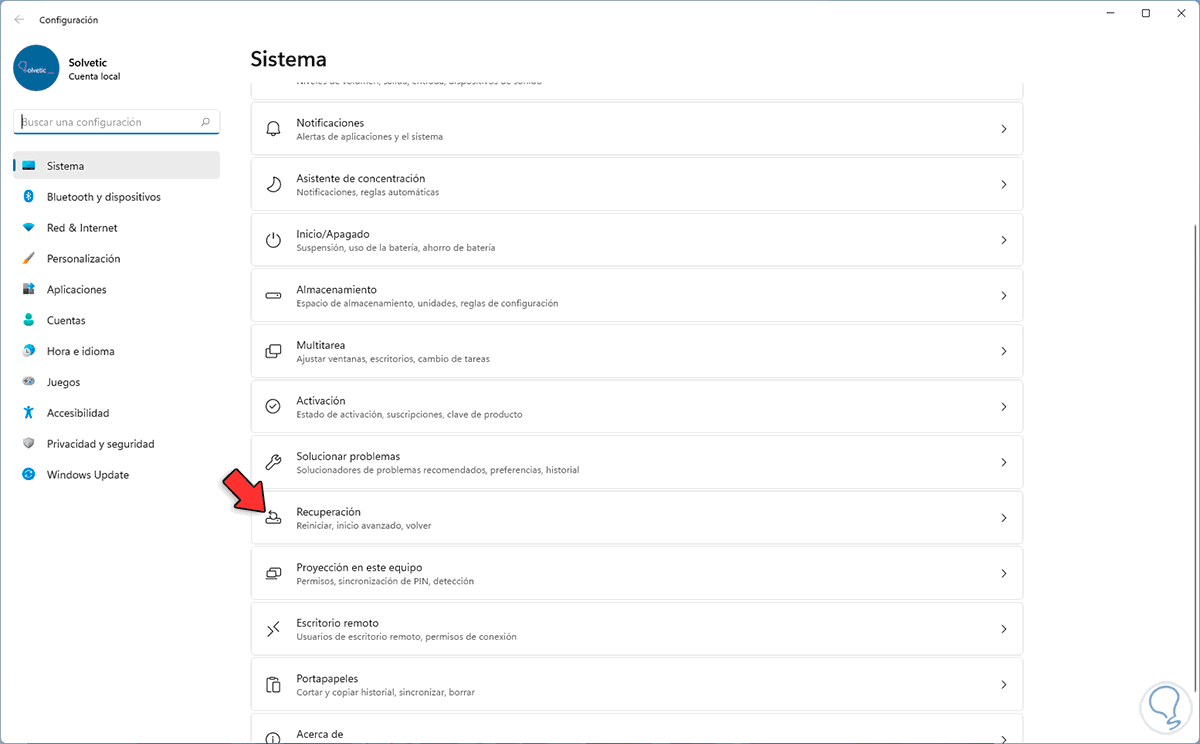
Task: Expand the Almacenamiento row chevron
Action: (x=1003, y=296)
